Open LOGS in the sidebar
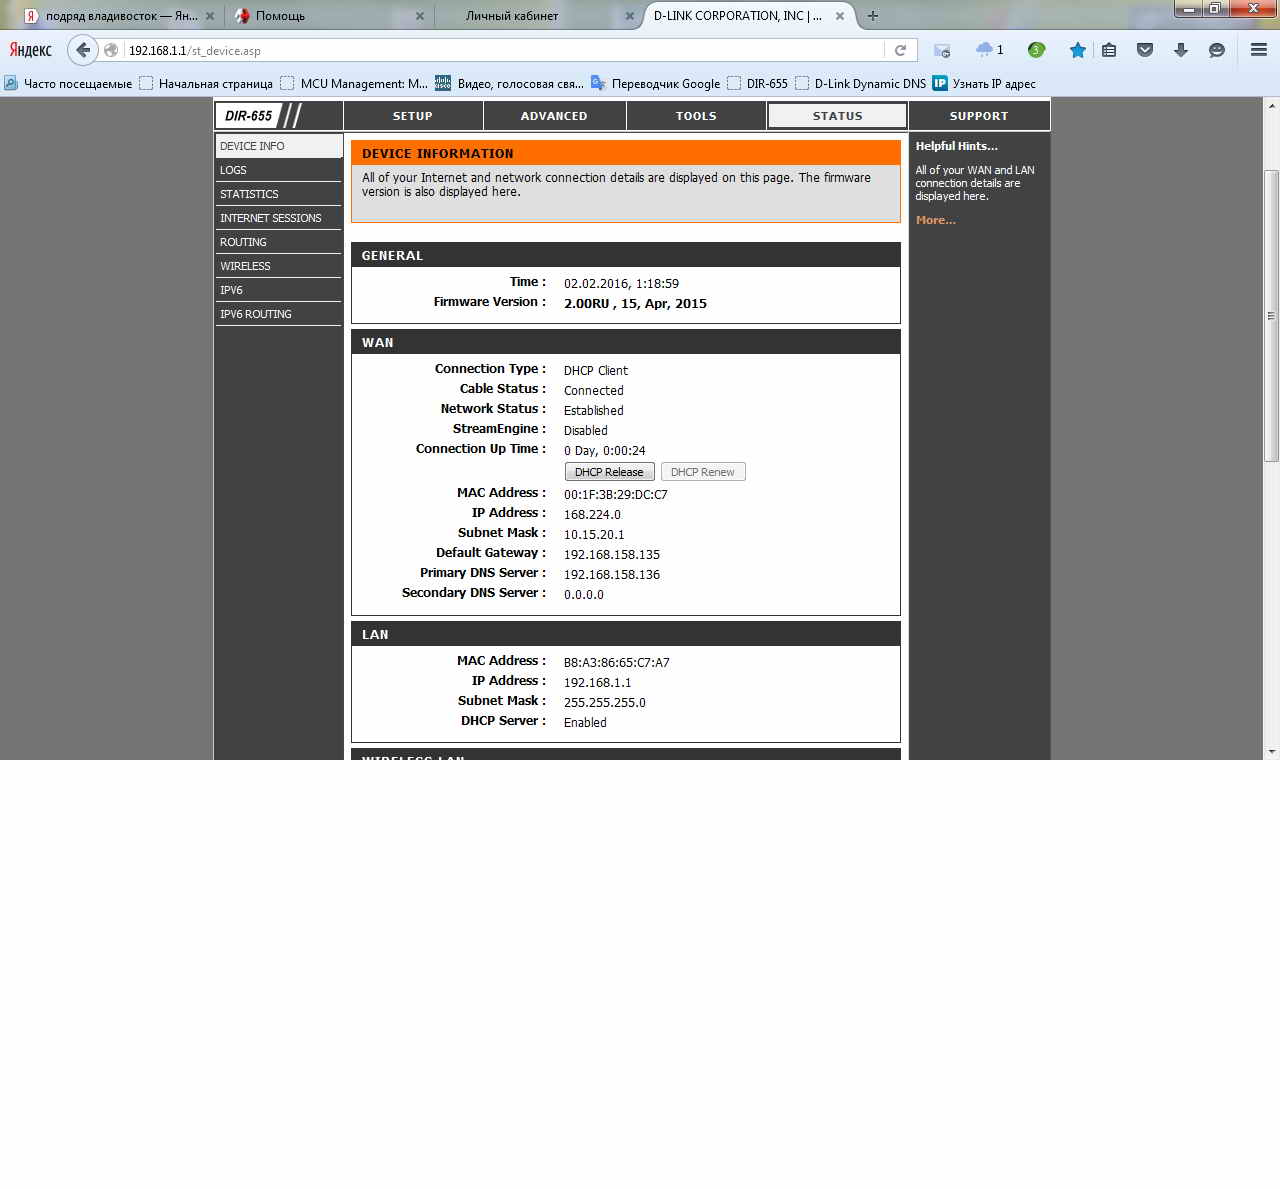The height and width of the screenshot is (1189, 1280). pyautogui.click(x=279, y=170)
